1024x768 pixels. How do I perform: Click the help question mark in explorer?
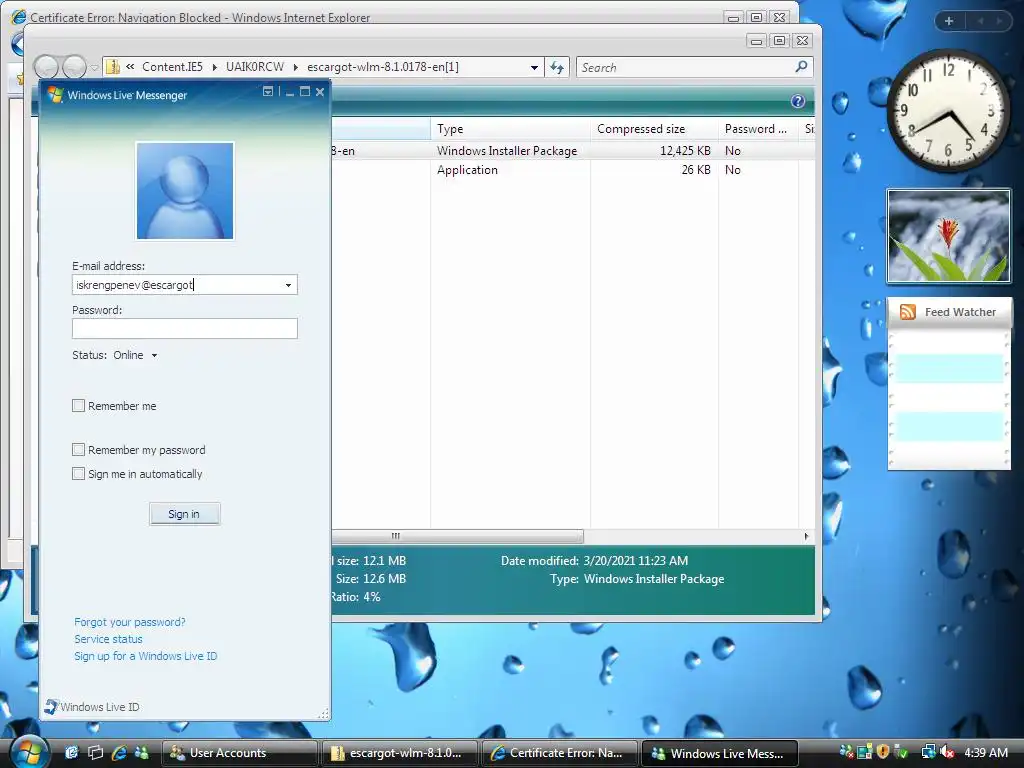(797, 101)
